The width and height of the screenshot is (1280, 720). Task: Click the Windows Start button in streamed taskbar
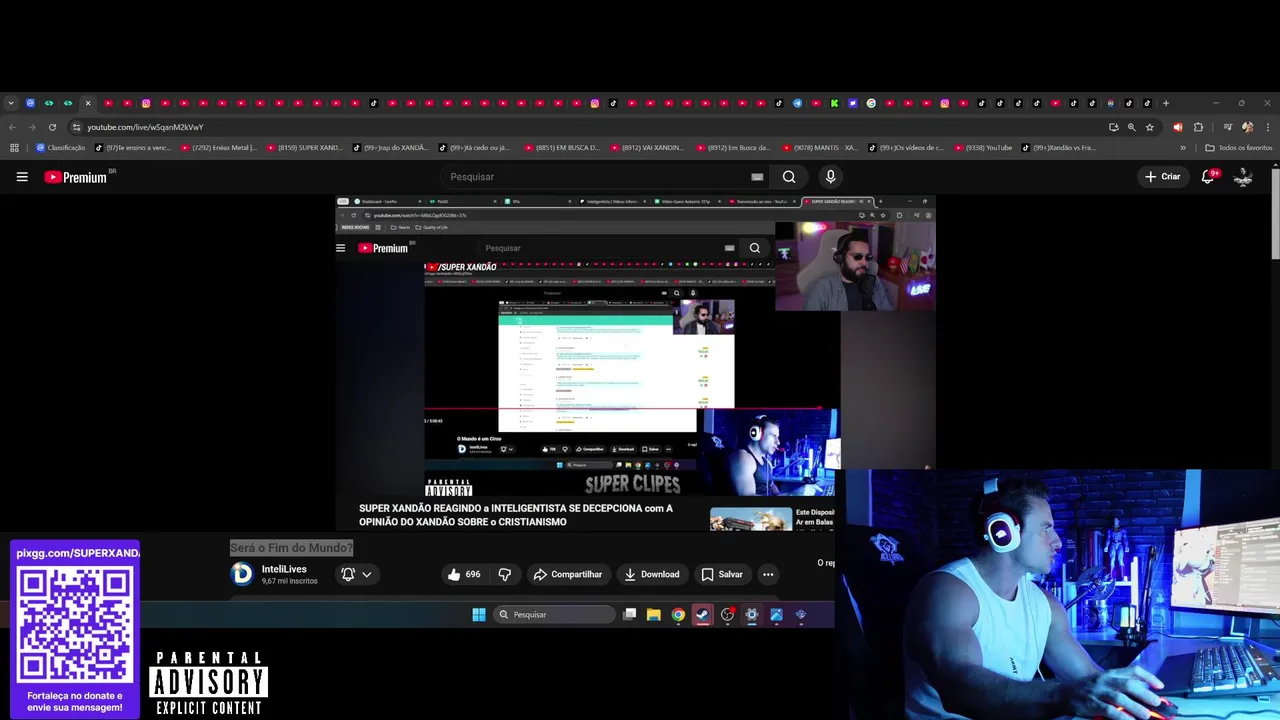coord(479,615)
